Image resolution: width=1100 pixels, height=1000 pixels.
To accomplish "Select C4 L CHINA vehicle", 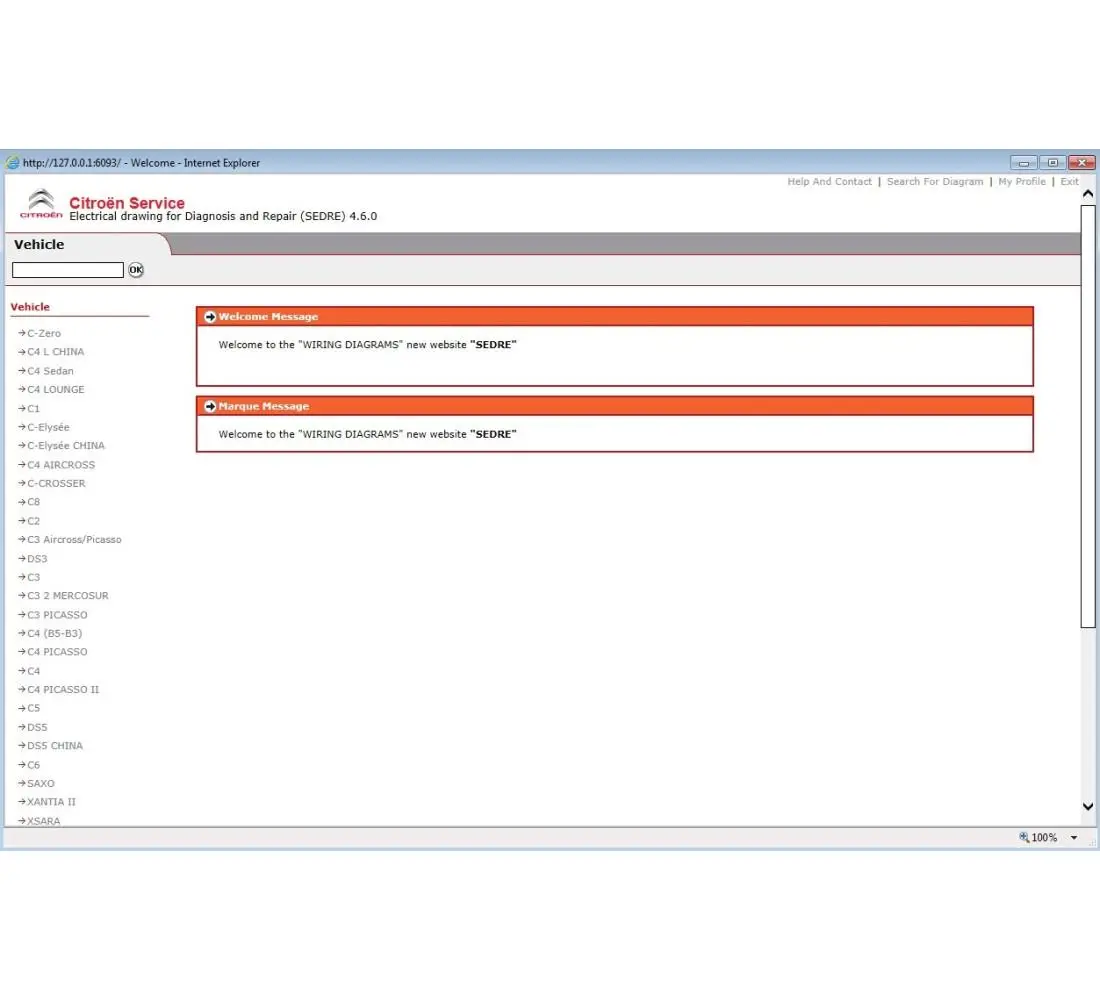I will (55, 352).
